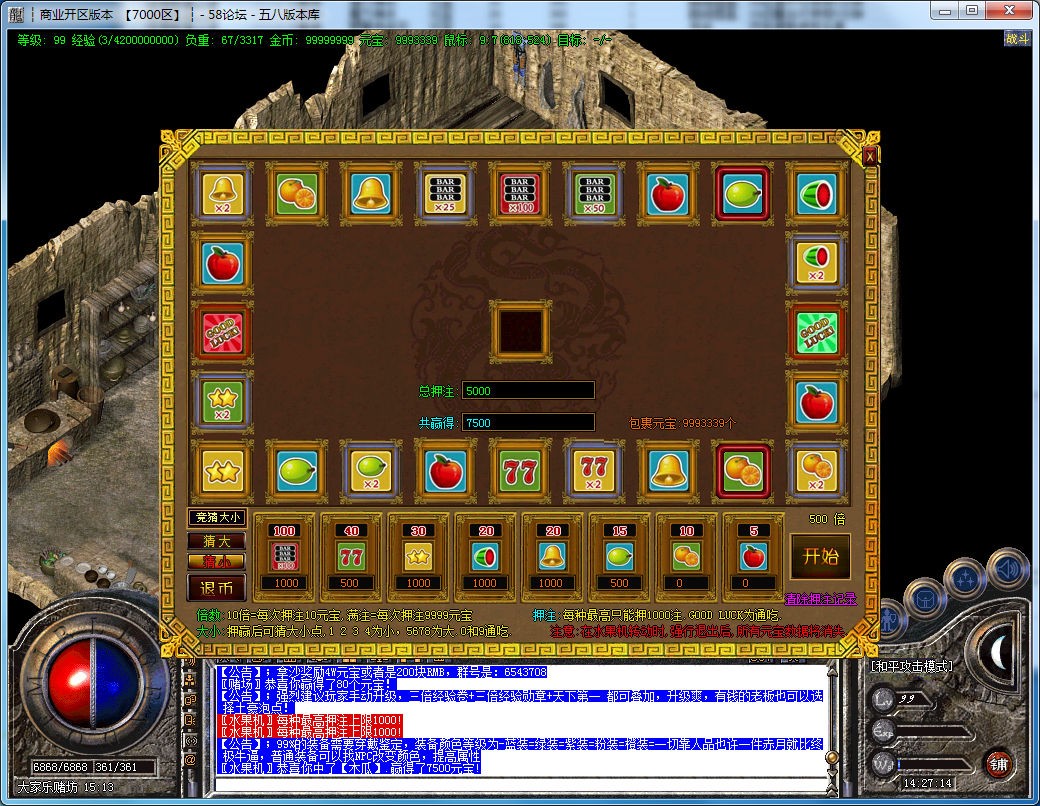Click the BAR x25 tile
The image size is (1040, 806).
tap(445, 194)
